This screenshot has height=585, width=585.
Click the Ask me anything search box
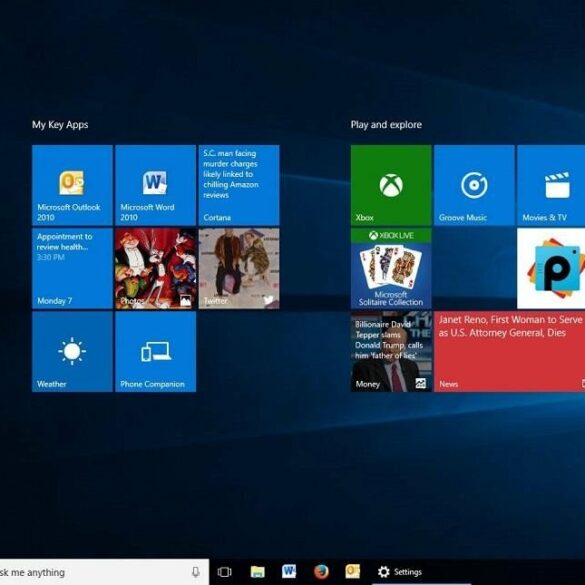pos(104,572)
